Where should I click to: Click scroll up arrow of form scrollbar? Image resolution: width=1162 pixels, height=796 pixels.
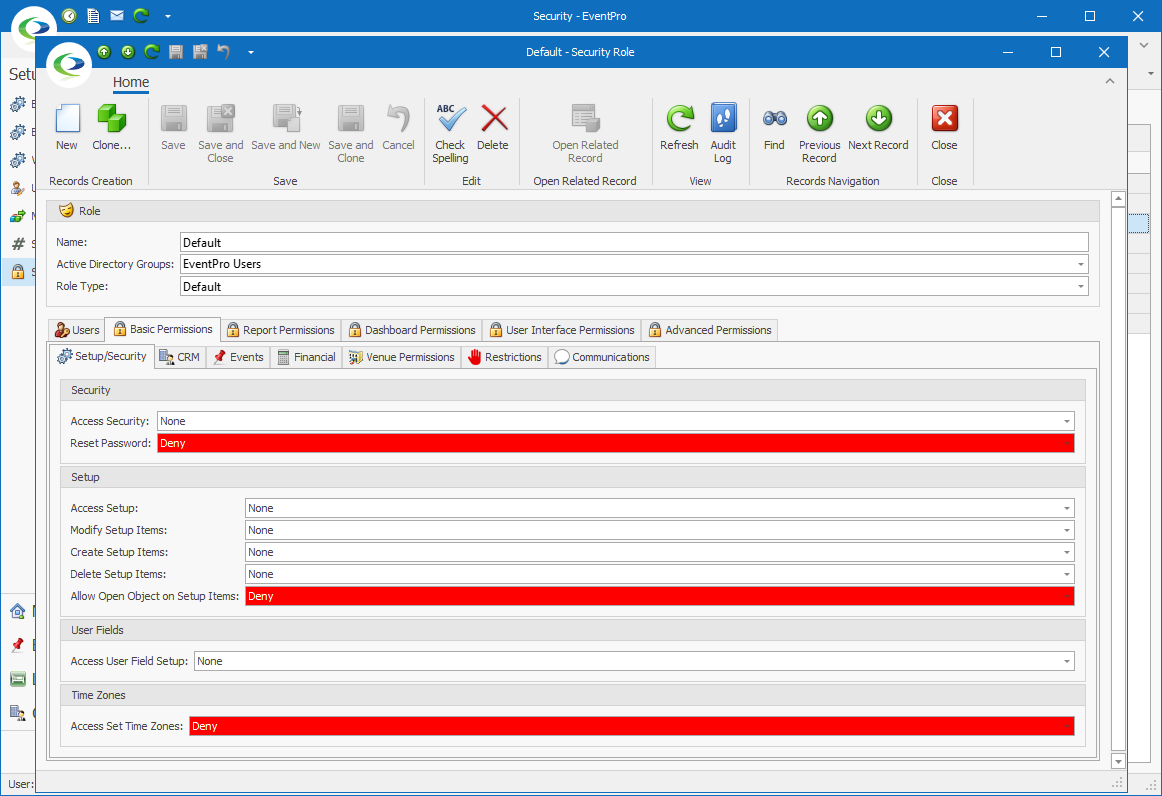point(1118,199)
